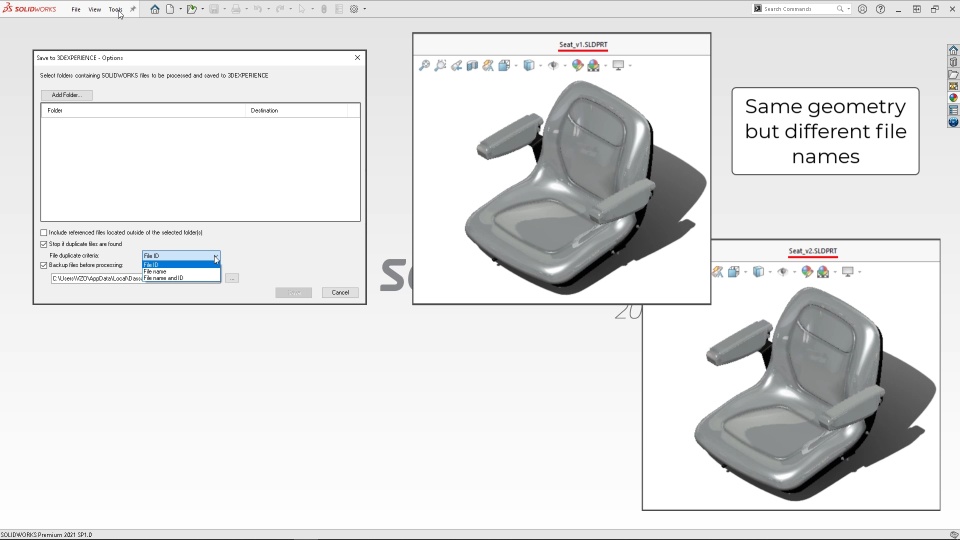Toggle Include referenced files outside selected folder
Viewport: 960px width, 540px height.
43,233
